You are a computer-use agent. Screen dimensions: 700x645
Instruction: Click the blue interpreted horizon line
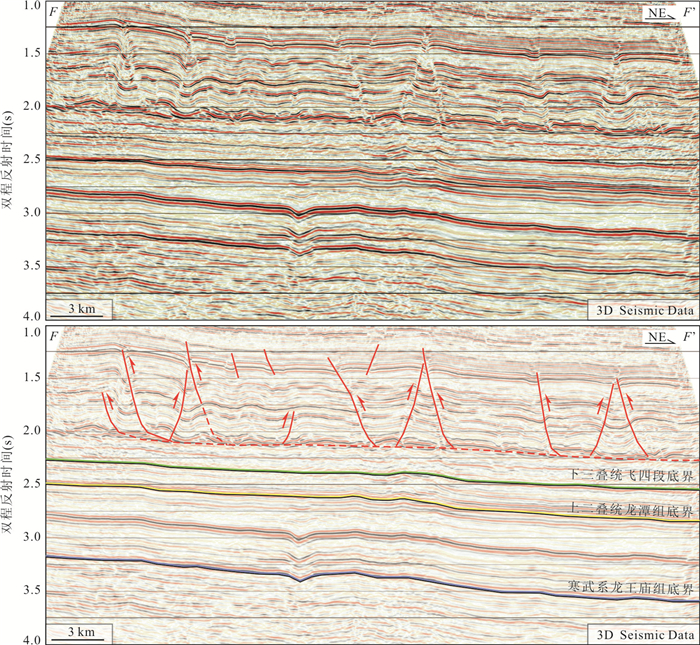click(x=373, y=576)
